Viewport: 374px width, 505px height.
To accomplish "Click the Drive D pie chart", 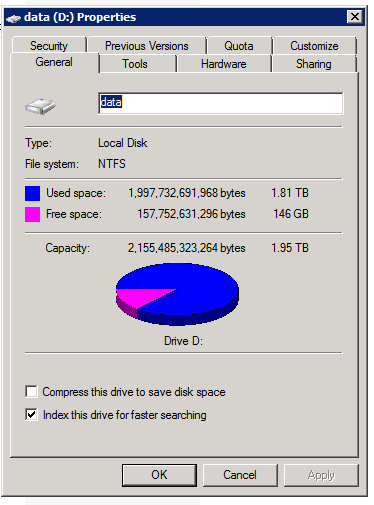I will coord(177,294).
